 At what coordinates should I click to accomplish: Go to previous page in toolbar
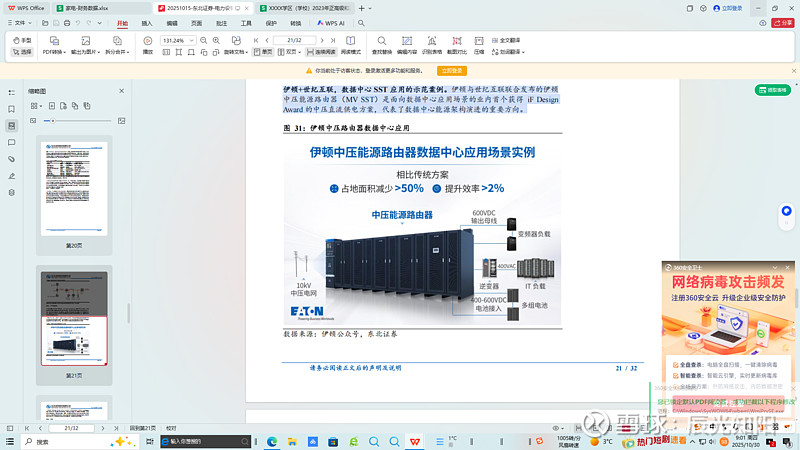[267, 40]
